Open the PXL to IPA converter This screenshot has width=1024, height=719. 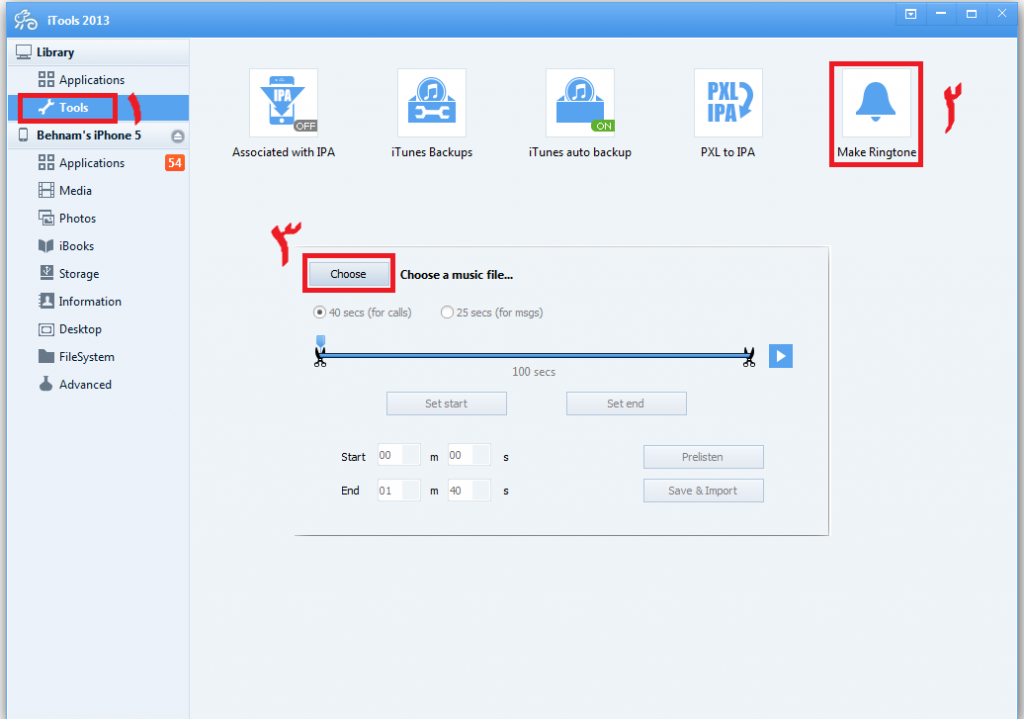coord(728,103)
